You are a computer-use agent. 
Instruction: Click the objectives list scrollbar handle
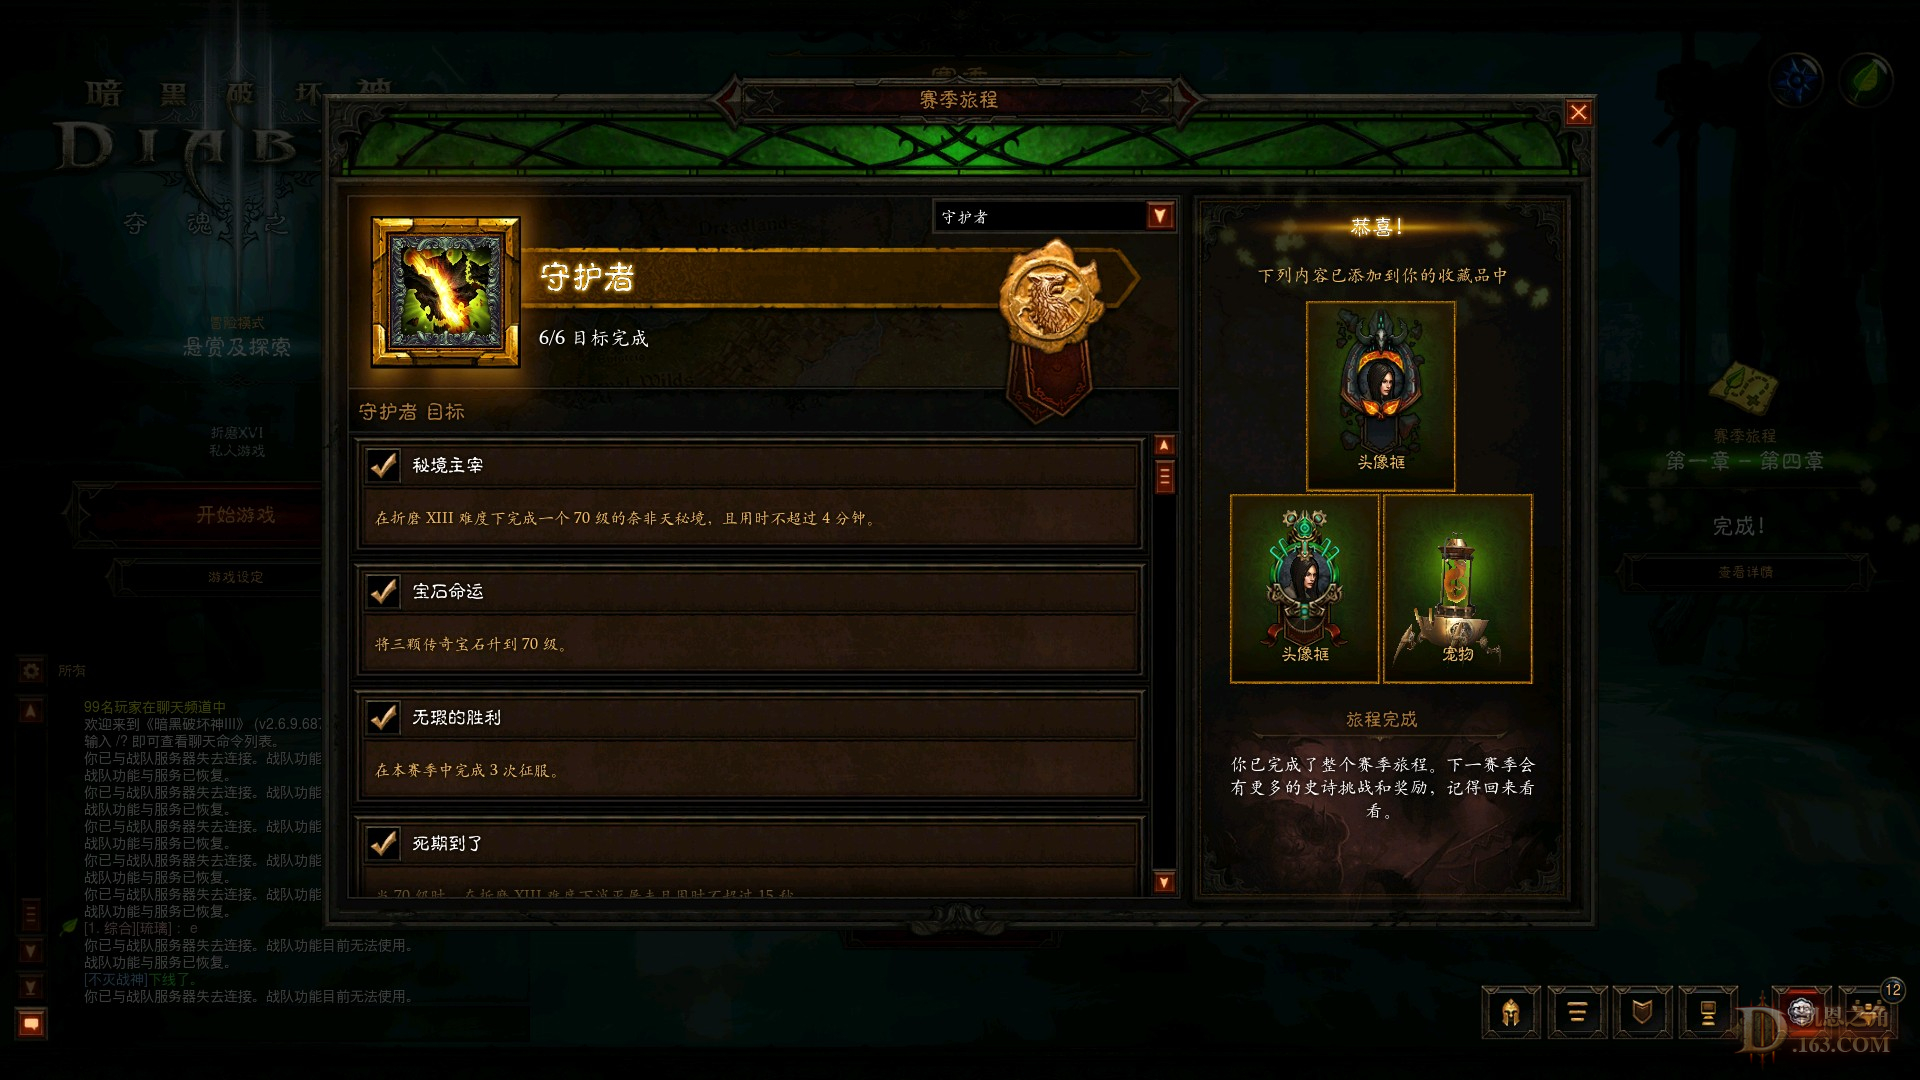click(x=1164, y=477)
